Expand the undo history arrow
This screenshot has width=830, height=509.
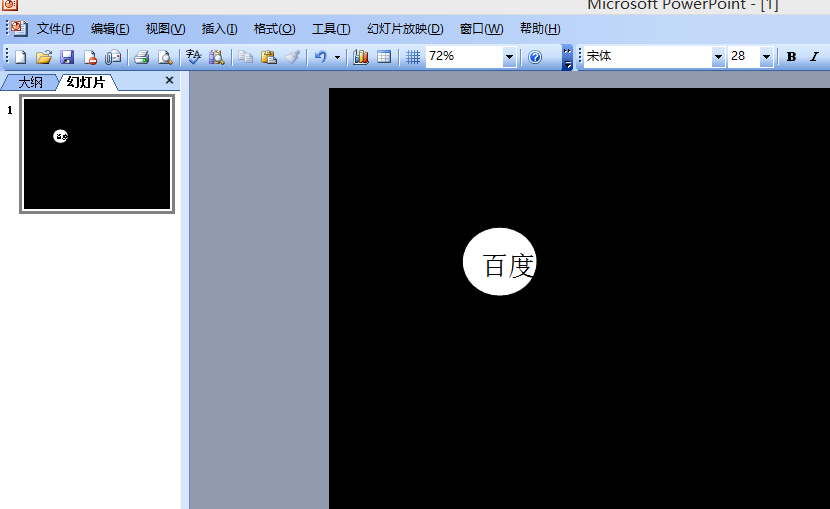pos(337,57)
